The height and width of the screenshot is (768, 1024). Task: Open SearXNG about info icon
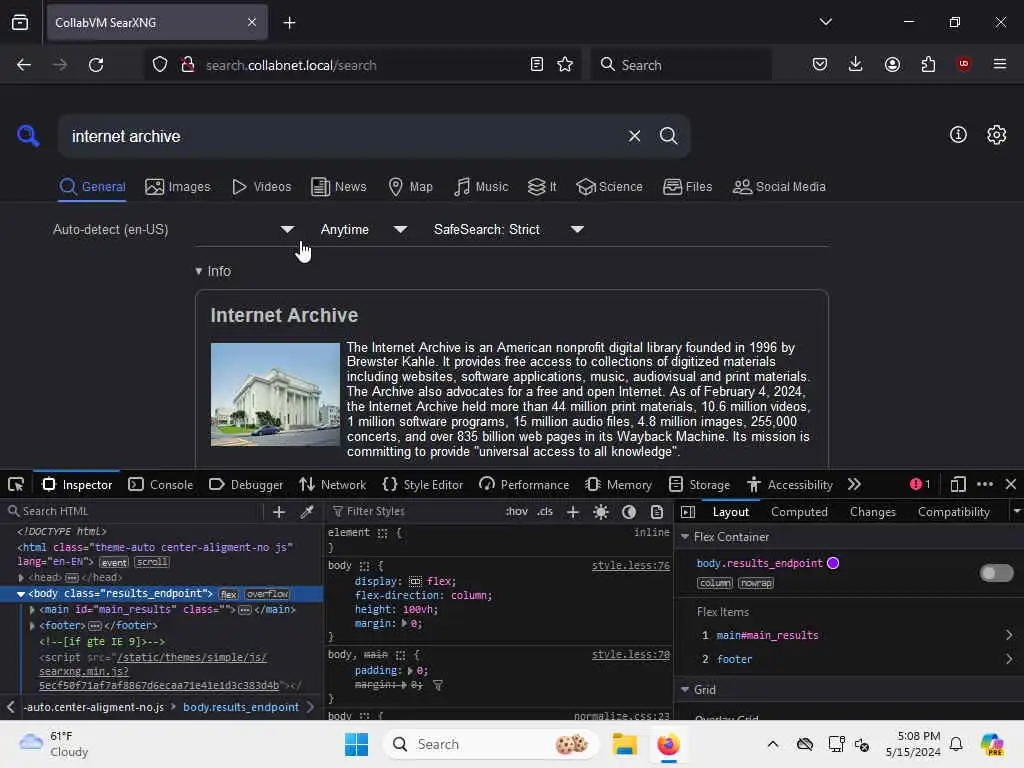coord(958,135)
